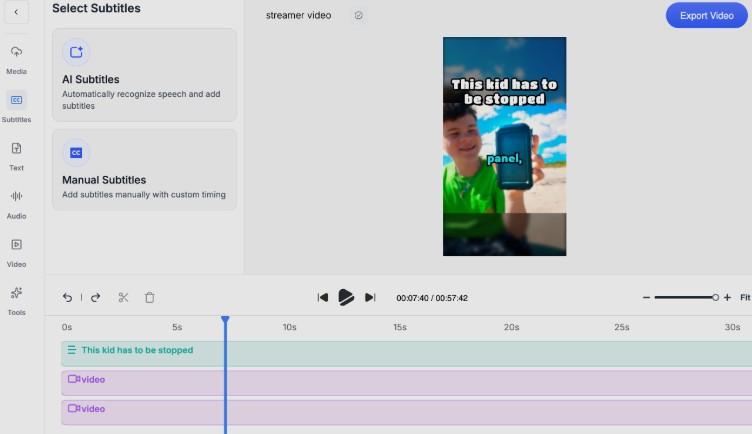
Task: Click Export Video
Action: tap(706, 15)
